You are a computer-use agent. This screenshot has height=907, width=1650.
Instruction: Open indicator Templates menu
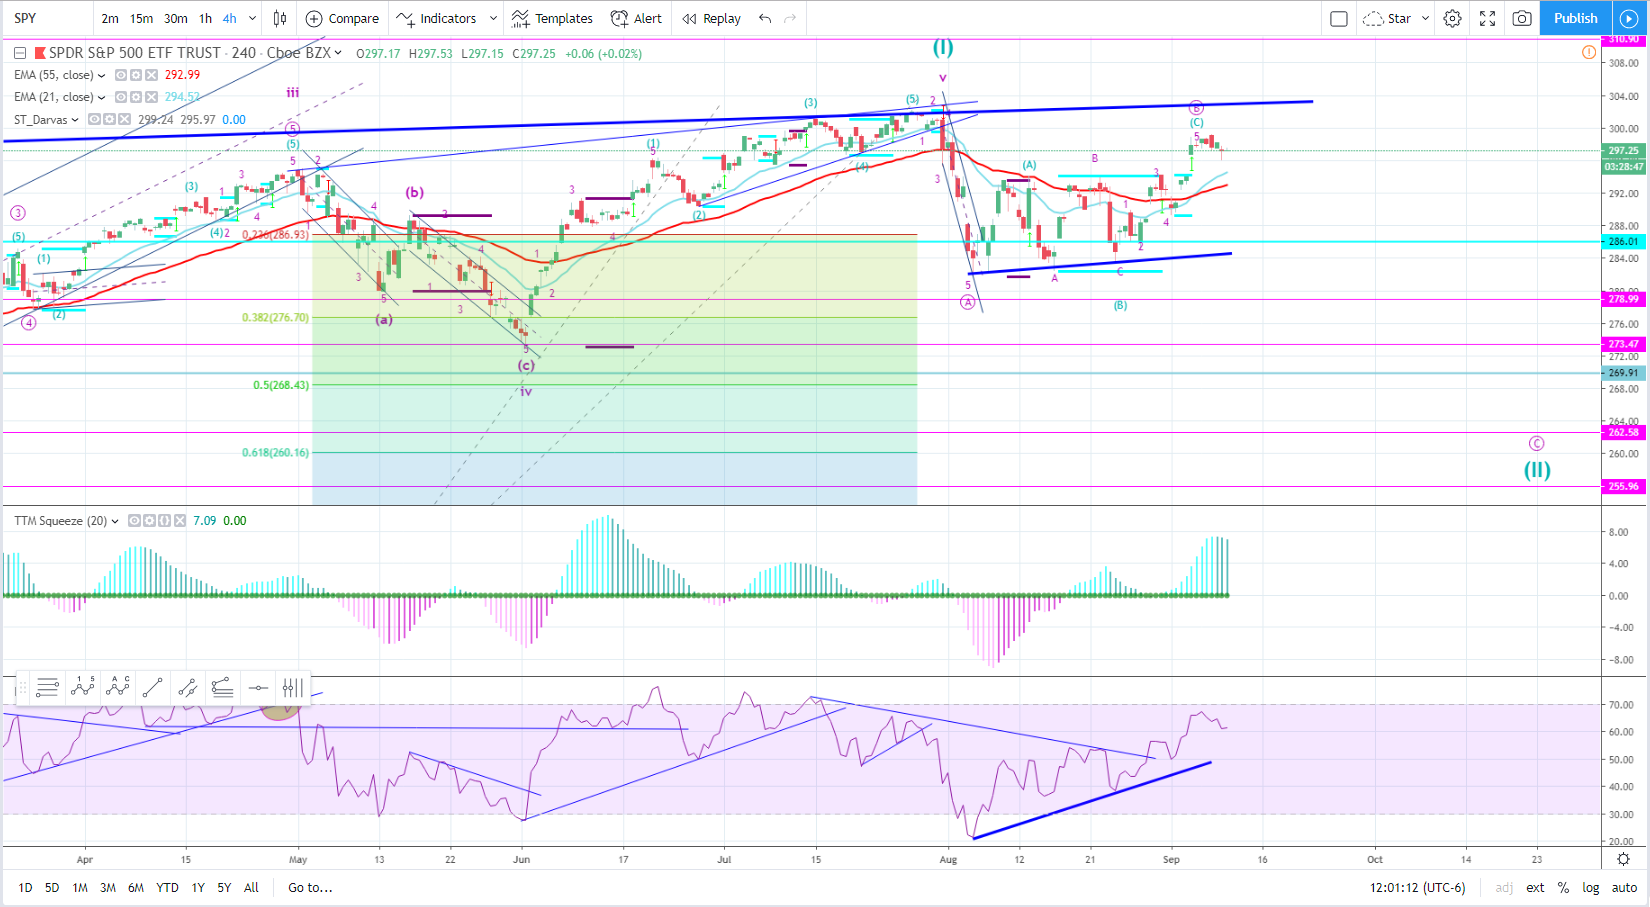(552, 18)
